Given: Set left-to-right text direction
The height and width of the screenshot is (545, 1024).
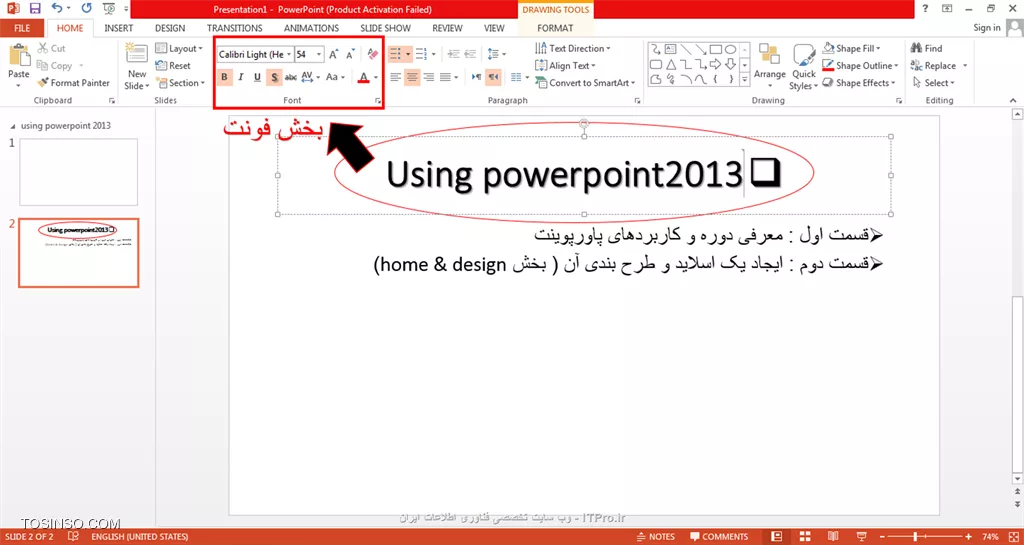Looking at the screenshot, I should (477, 77).
